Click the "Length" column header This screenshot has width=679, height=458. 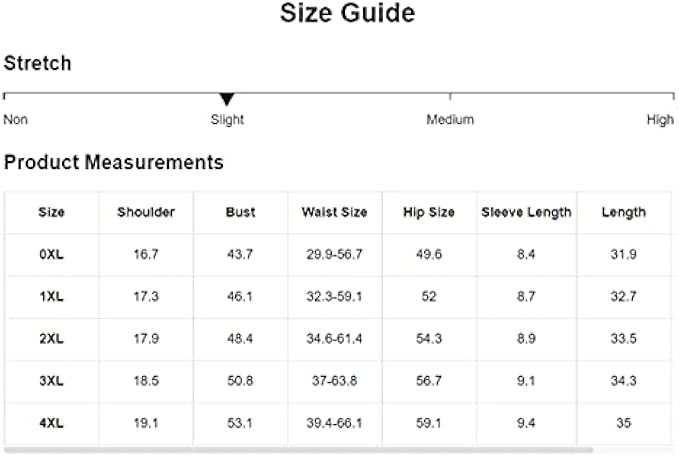(x=623, y=212)
